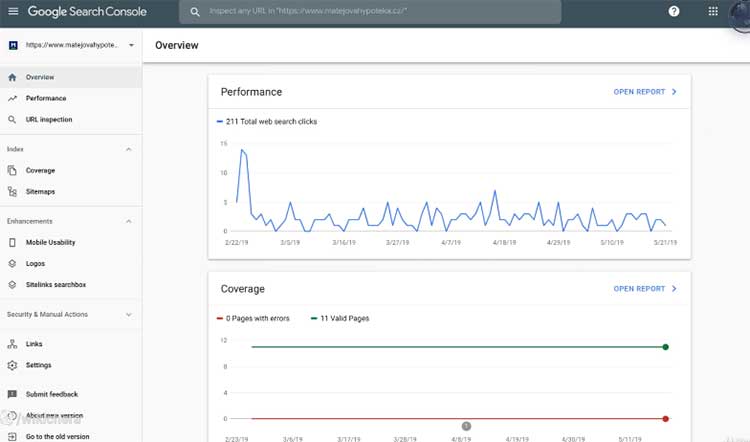Click the Coverage pages icon in sidebar
Screen dimensions: 750x442
[x=12, y=170]
